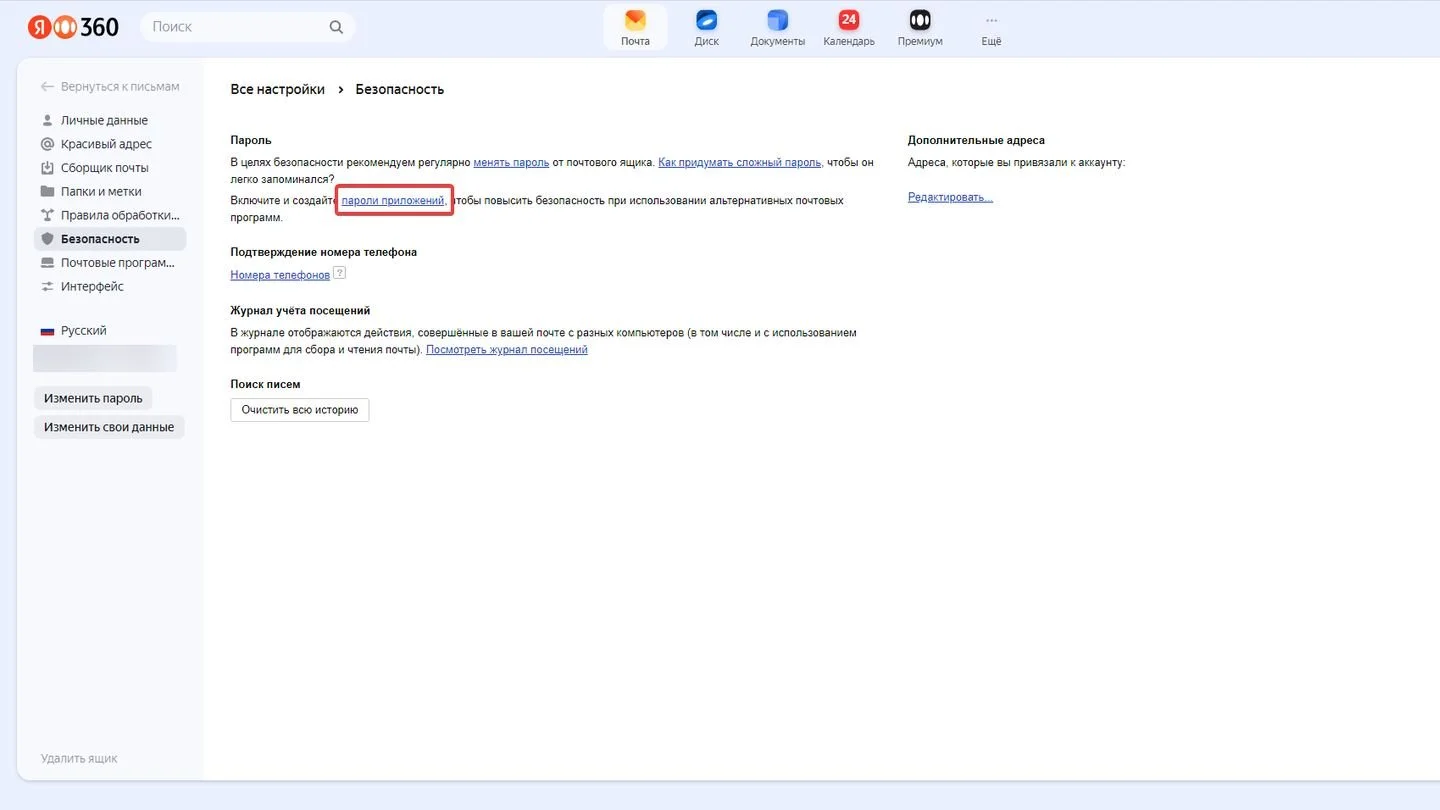Click the sliders icon for Интерфейс
This screenshot has width=1440, height=810.
[47, 287]
